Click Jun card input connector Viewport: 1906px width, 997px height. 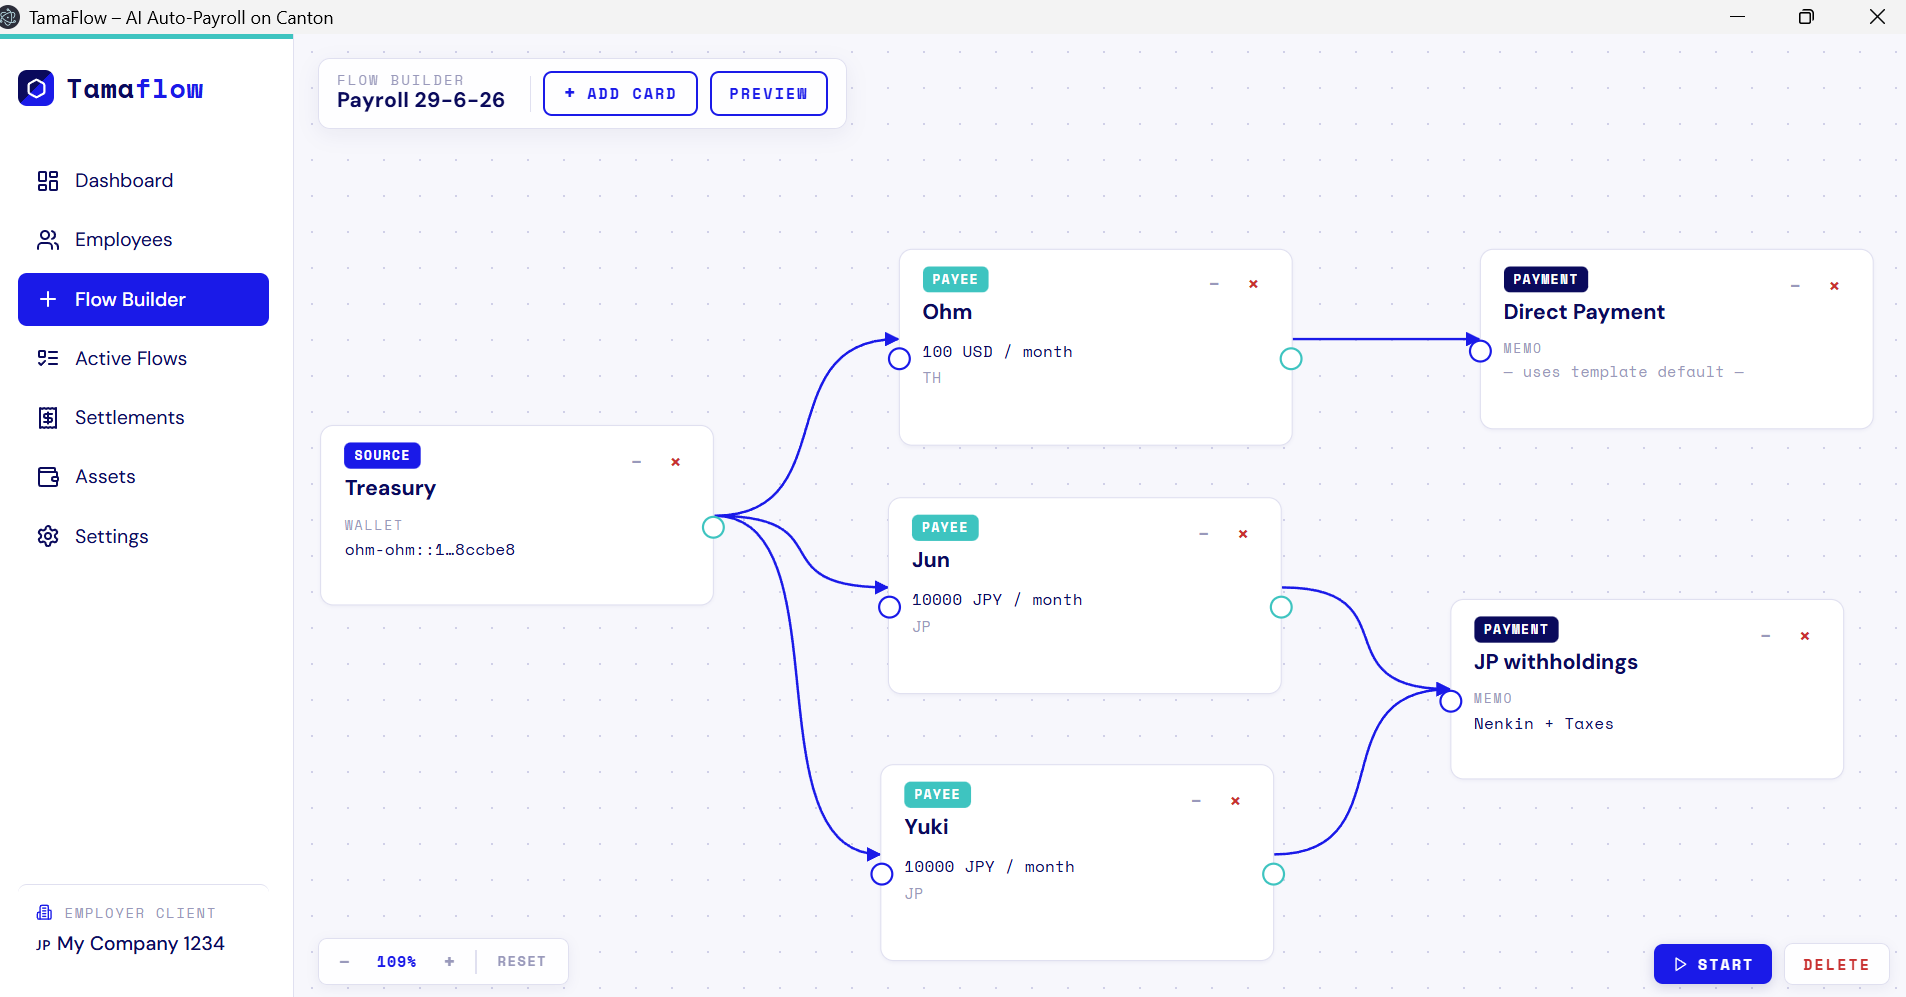coord(889,607)
